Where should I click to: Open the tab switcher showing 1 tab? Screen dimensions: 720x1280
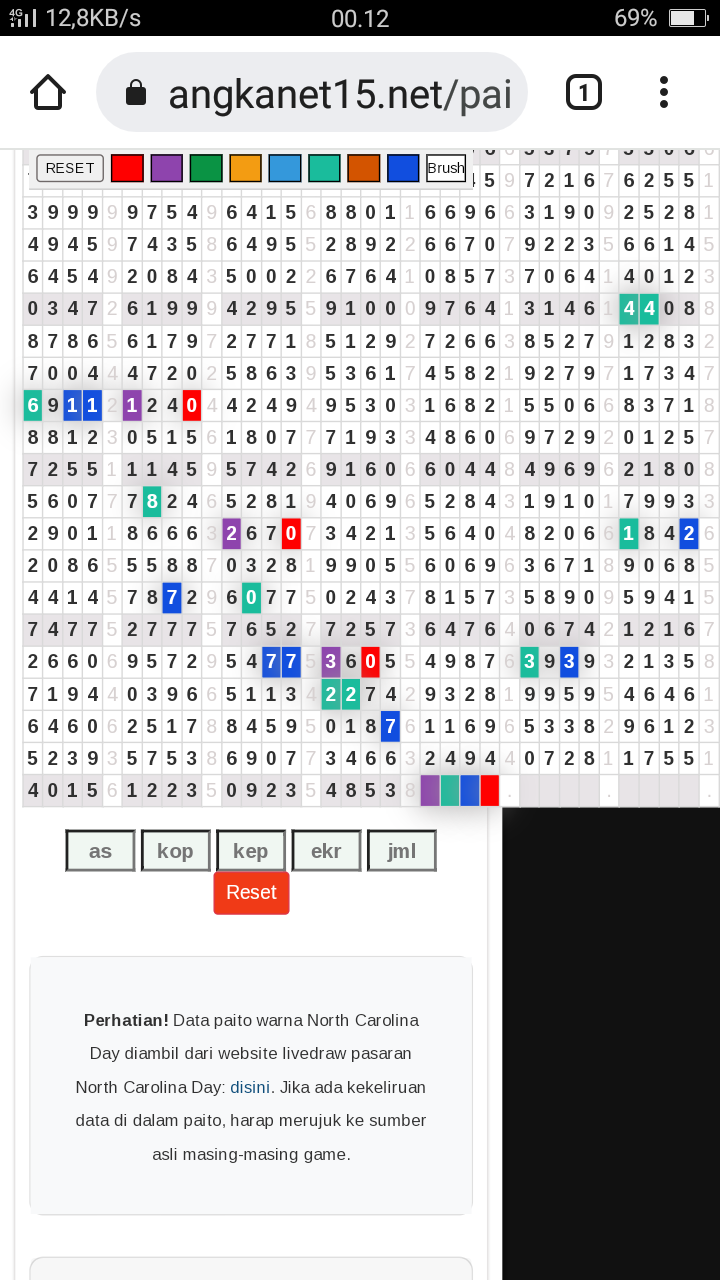584,93
